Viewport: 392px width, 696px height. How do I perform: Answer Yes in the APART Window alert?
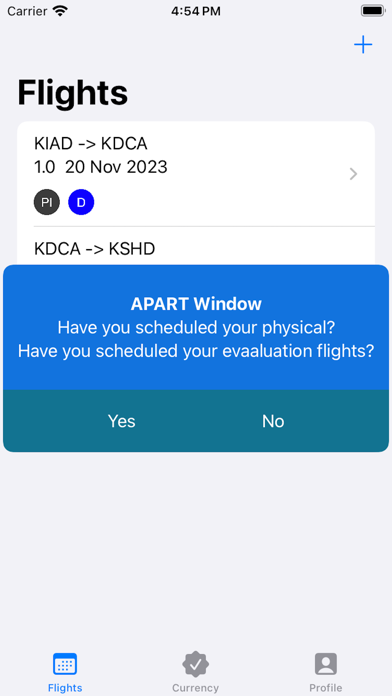tap(121, 421)
